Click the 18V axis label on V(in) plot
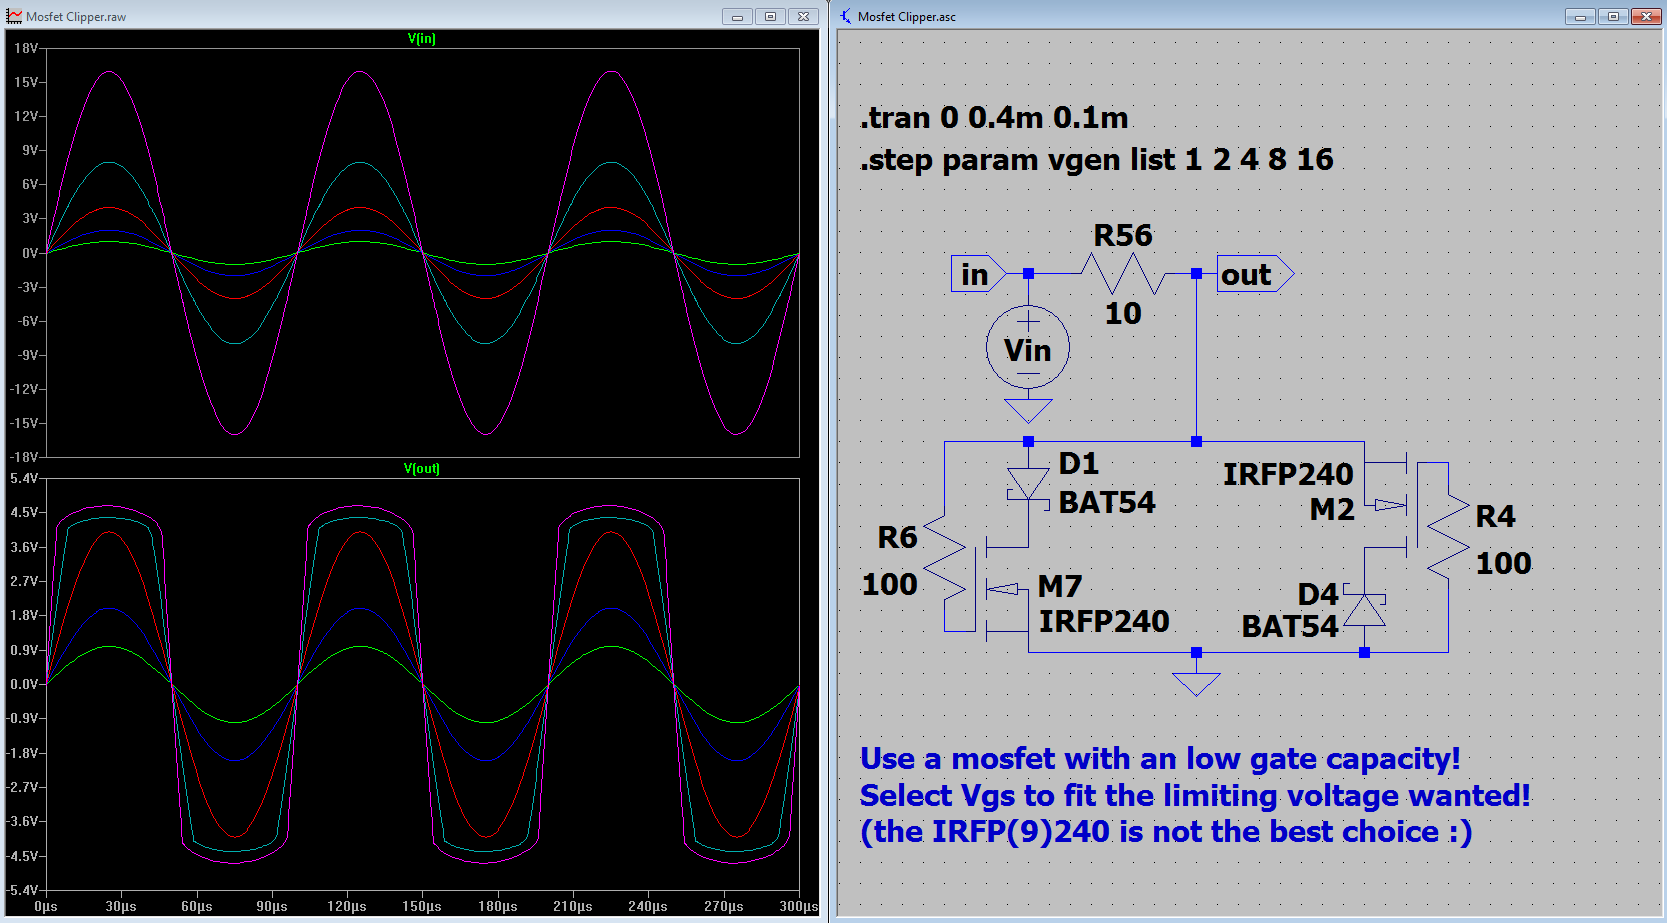1667x923 pixels. click(26, 48)
